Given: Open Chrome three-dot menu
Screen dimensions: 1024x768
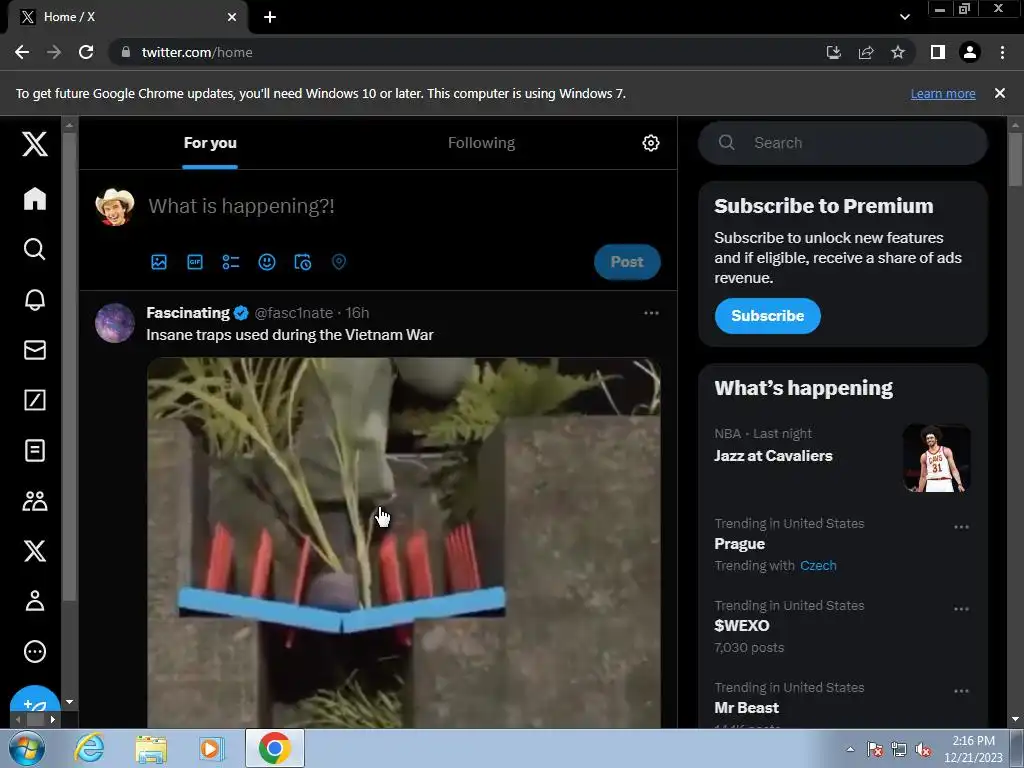Looking at the screenshot, I should click(1002, 52).
